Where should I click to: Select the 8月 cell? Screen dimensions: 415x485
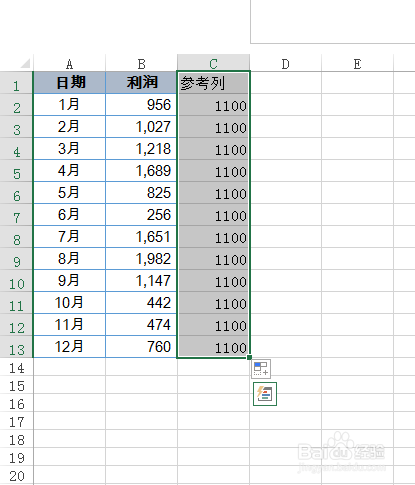point(70,259)
